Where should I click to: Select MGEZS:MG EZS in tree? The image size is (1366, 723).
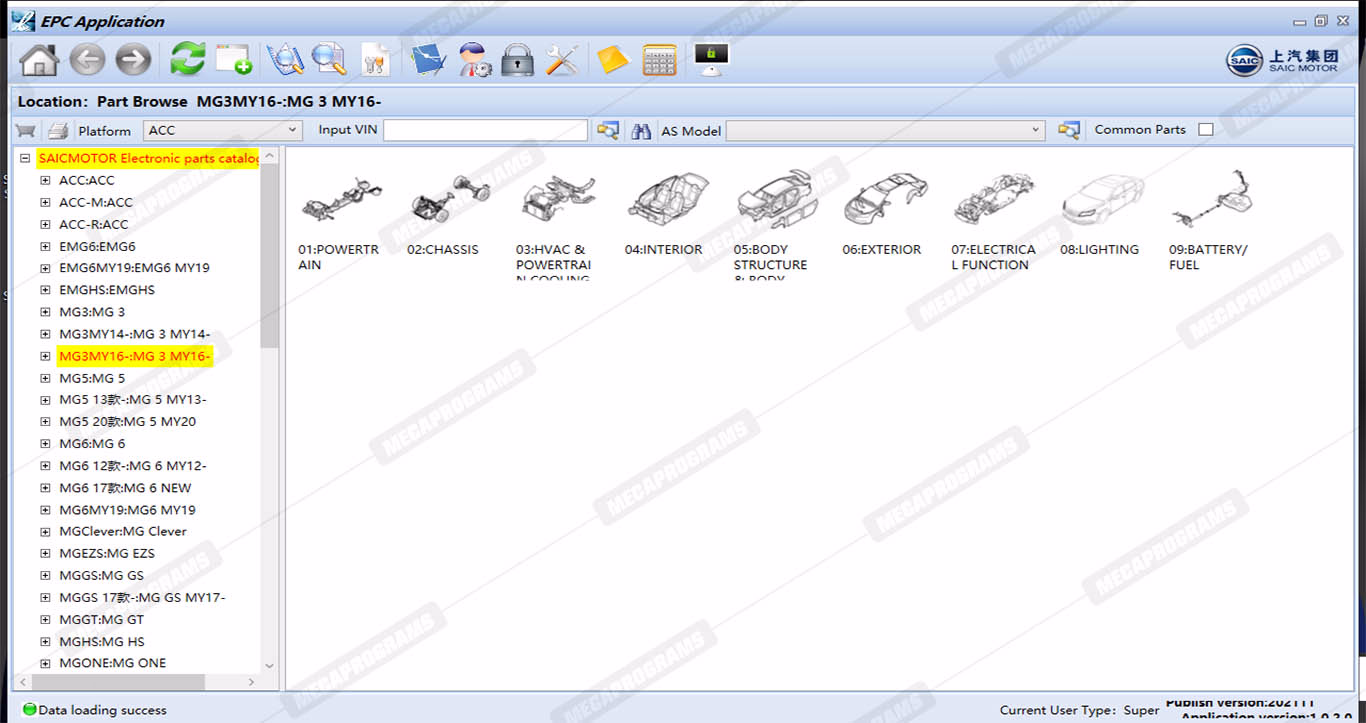point(106,553)
